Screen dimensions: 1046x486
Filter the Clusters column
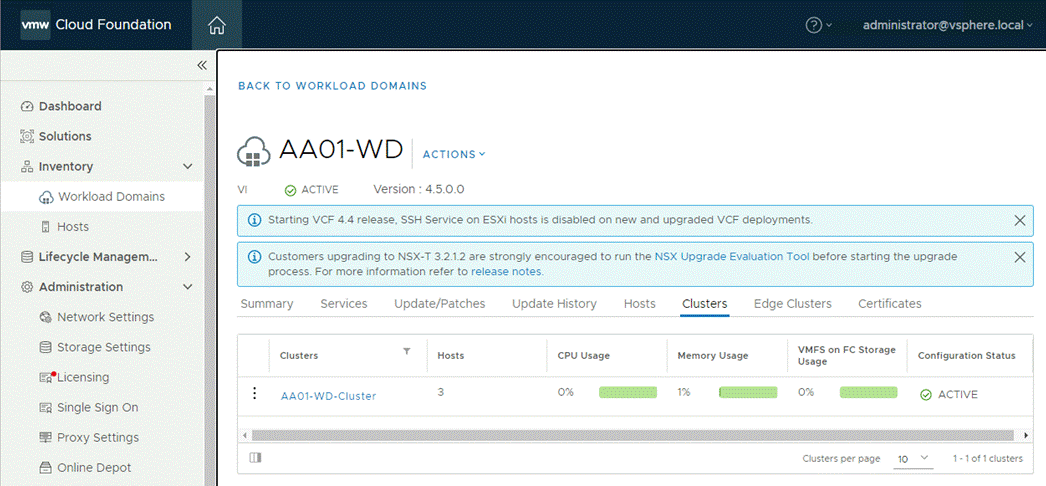tap(406, 352)
